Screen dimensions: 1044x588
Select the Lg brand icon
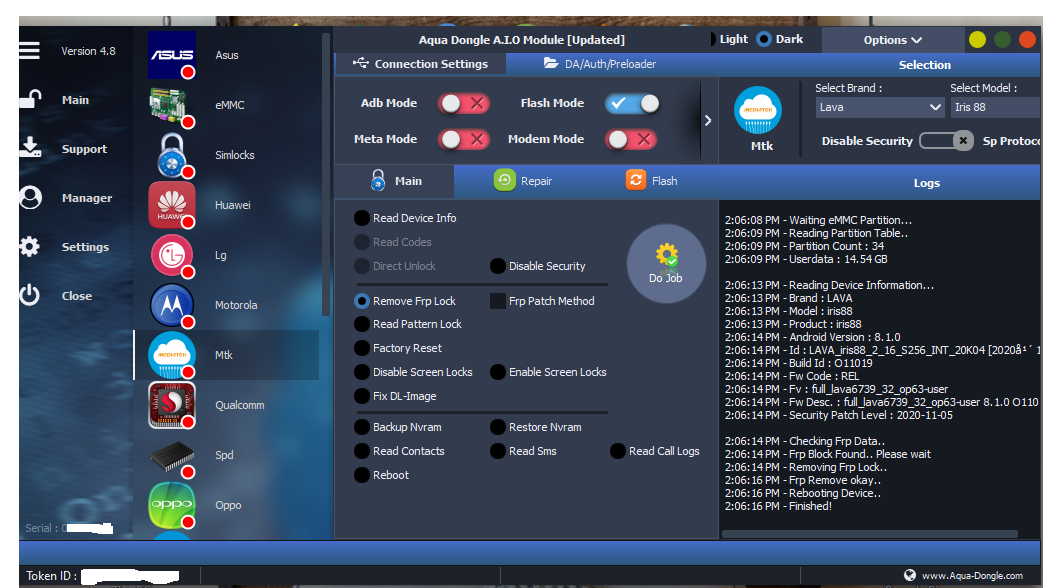[172, 255]
